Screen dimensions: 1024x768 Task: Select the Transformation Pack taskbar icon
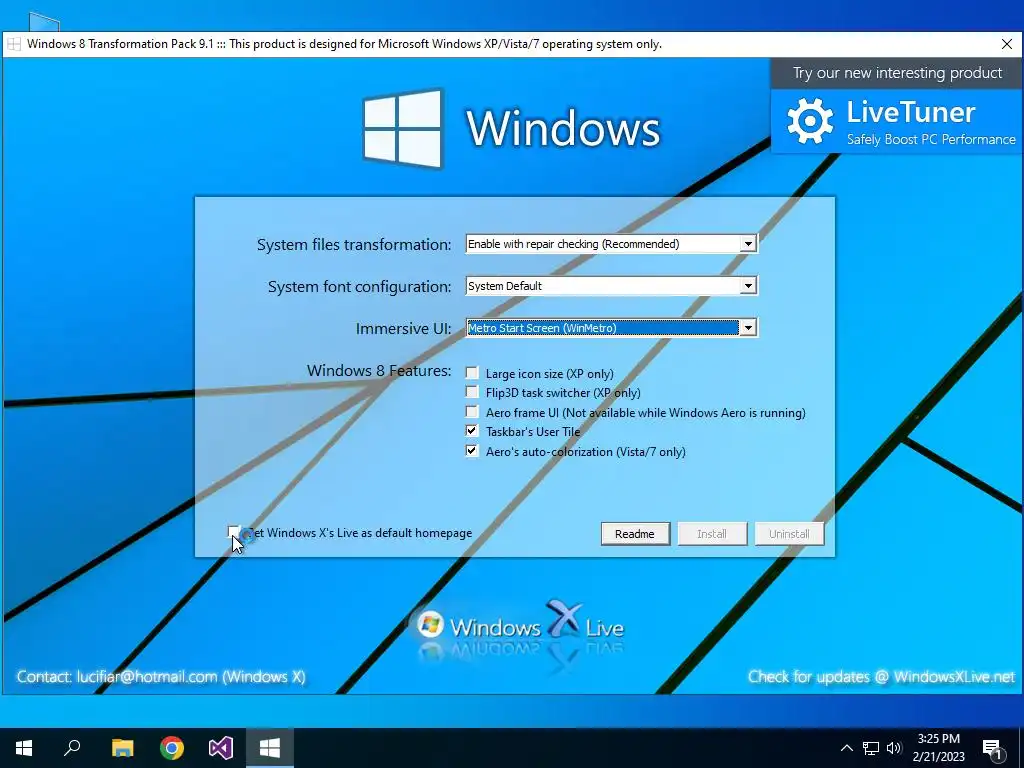[x=270, y=748]
